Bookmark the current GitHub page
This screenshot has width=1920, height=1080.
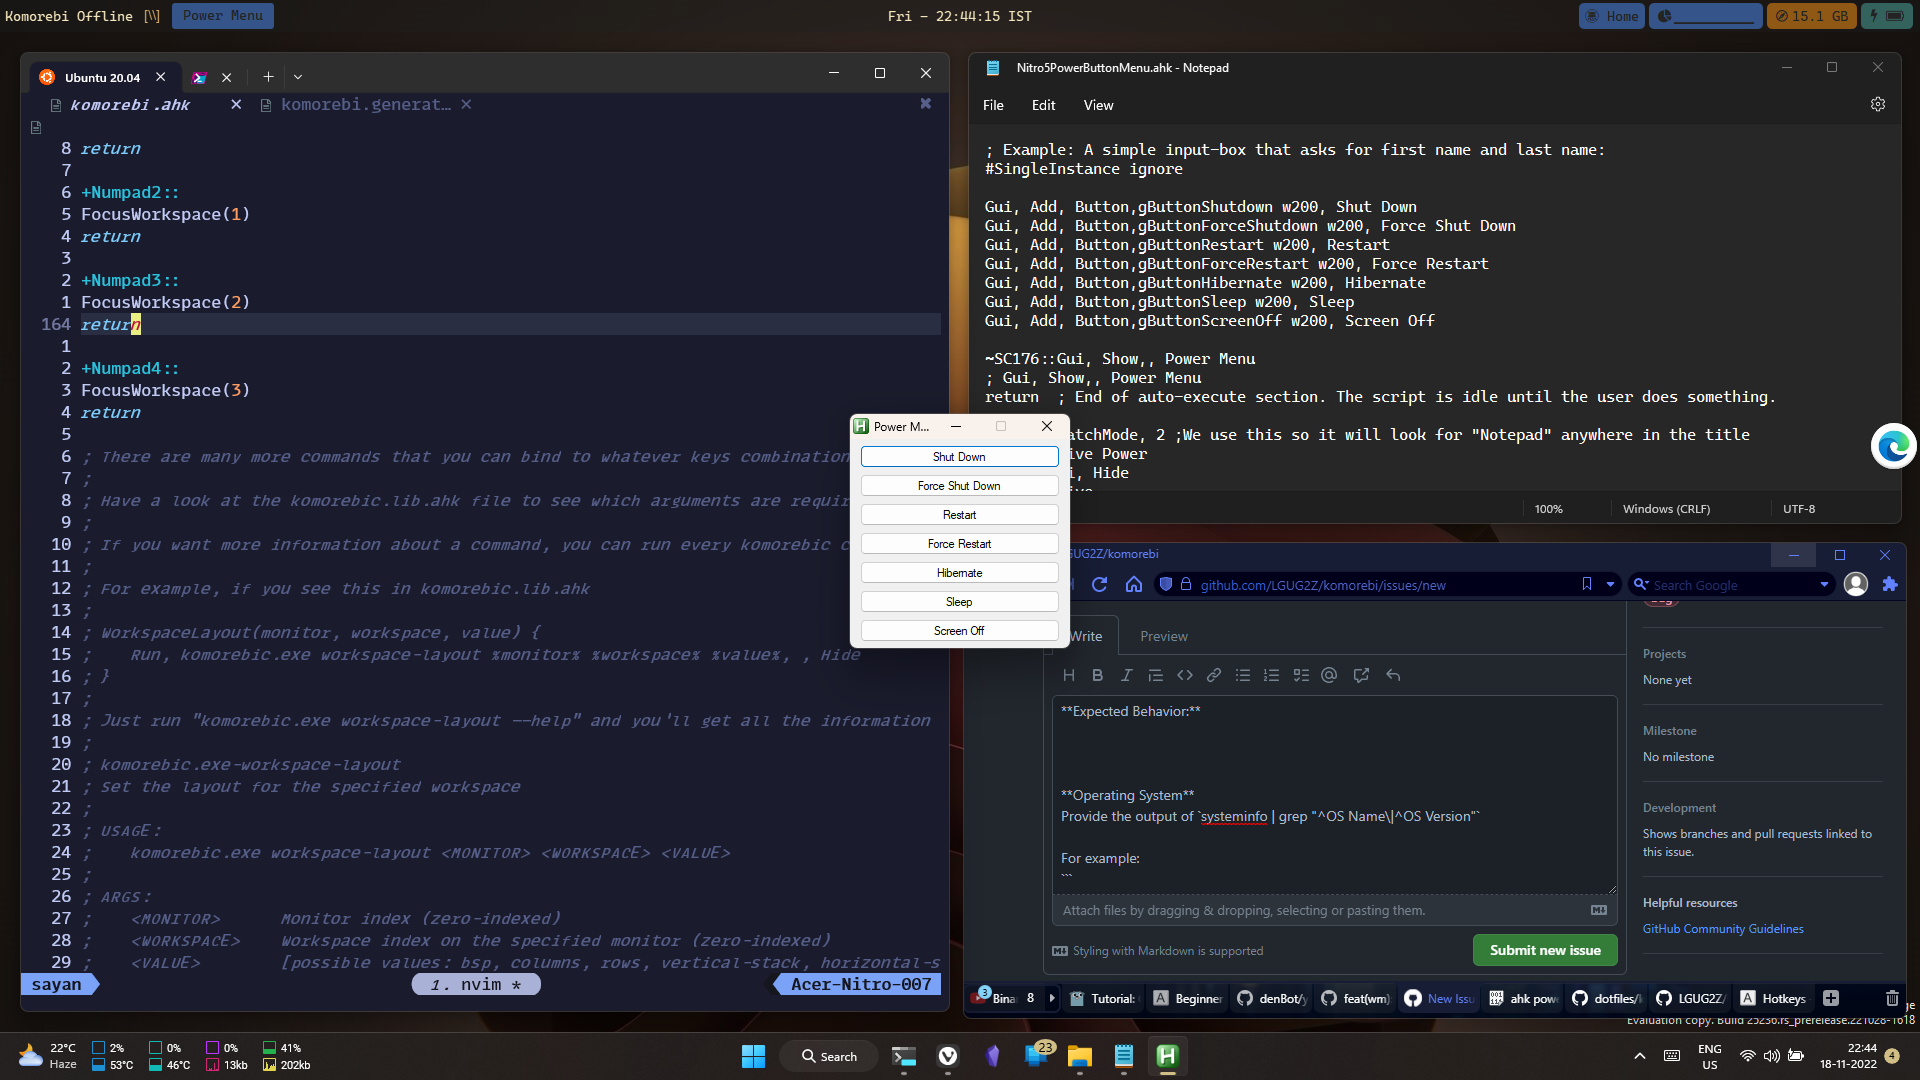click(x=1587, y=585)
